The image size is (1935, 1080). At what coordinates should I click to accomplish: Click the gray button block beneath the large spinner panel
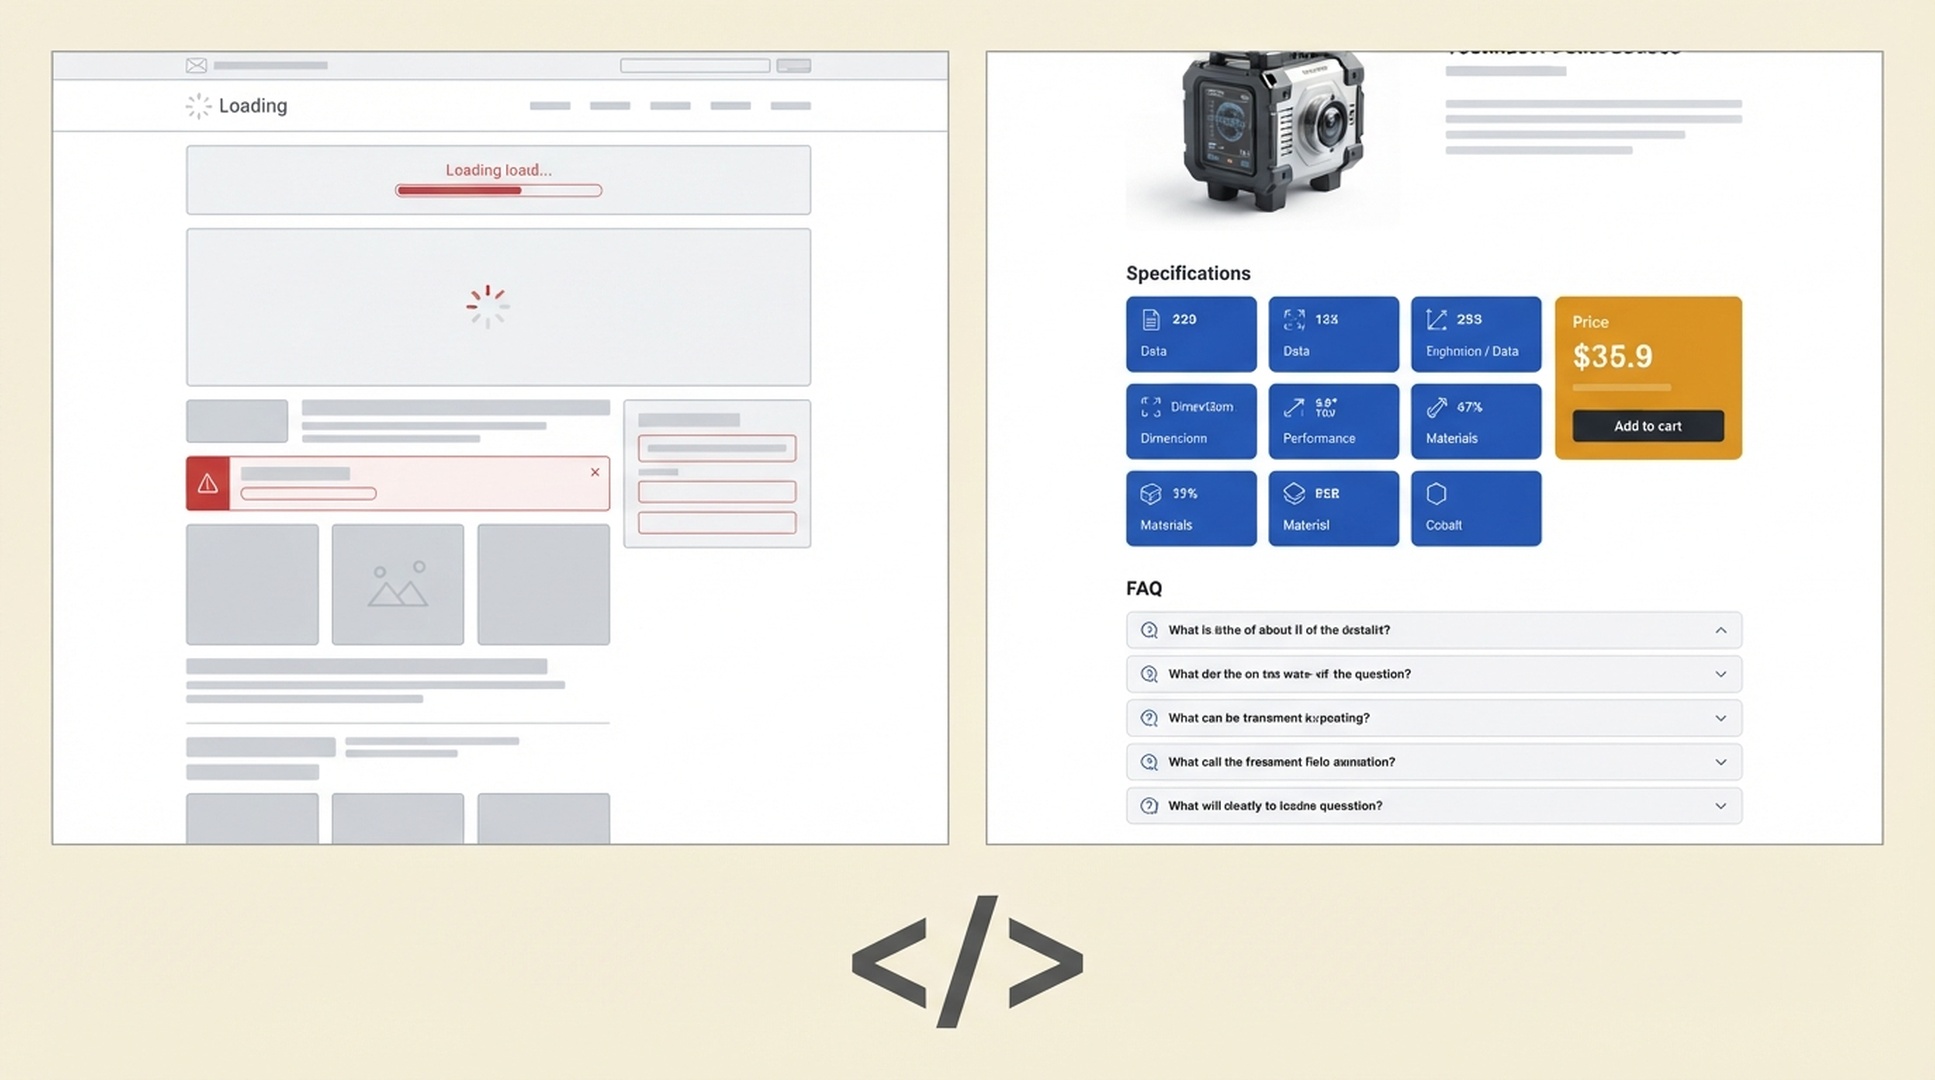click(x=237, y=421)
